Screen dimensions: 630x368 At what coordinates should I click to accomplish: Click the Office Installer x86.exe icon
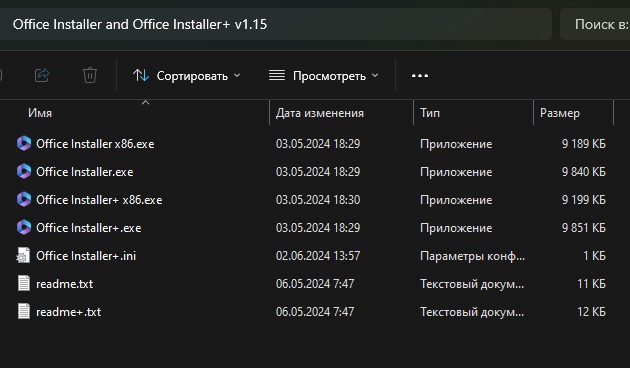(24, 143)
